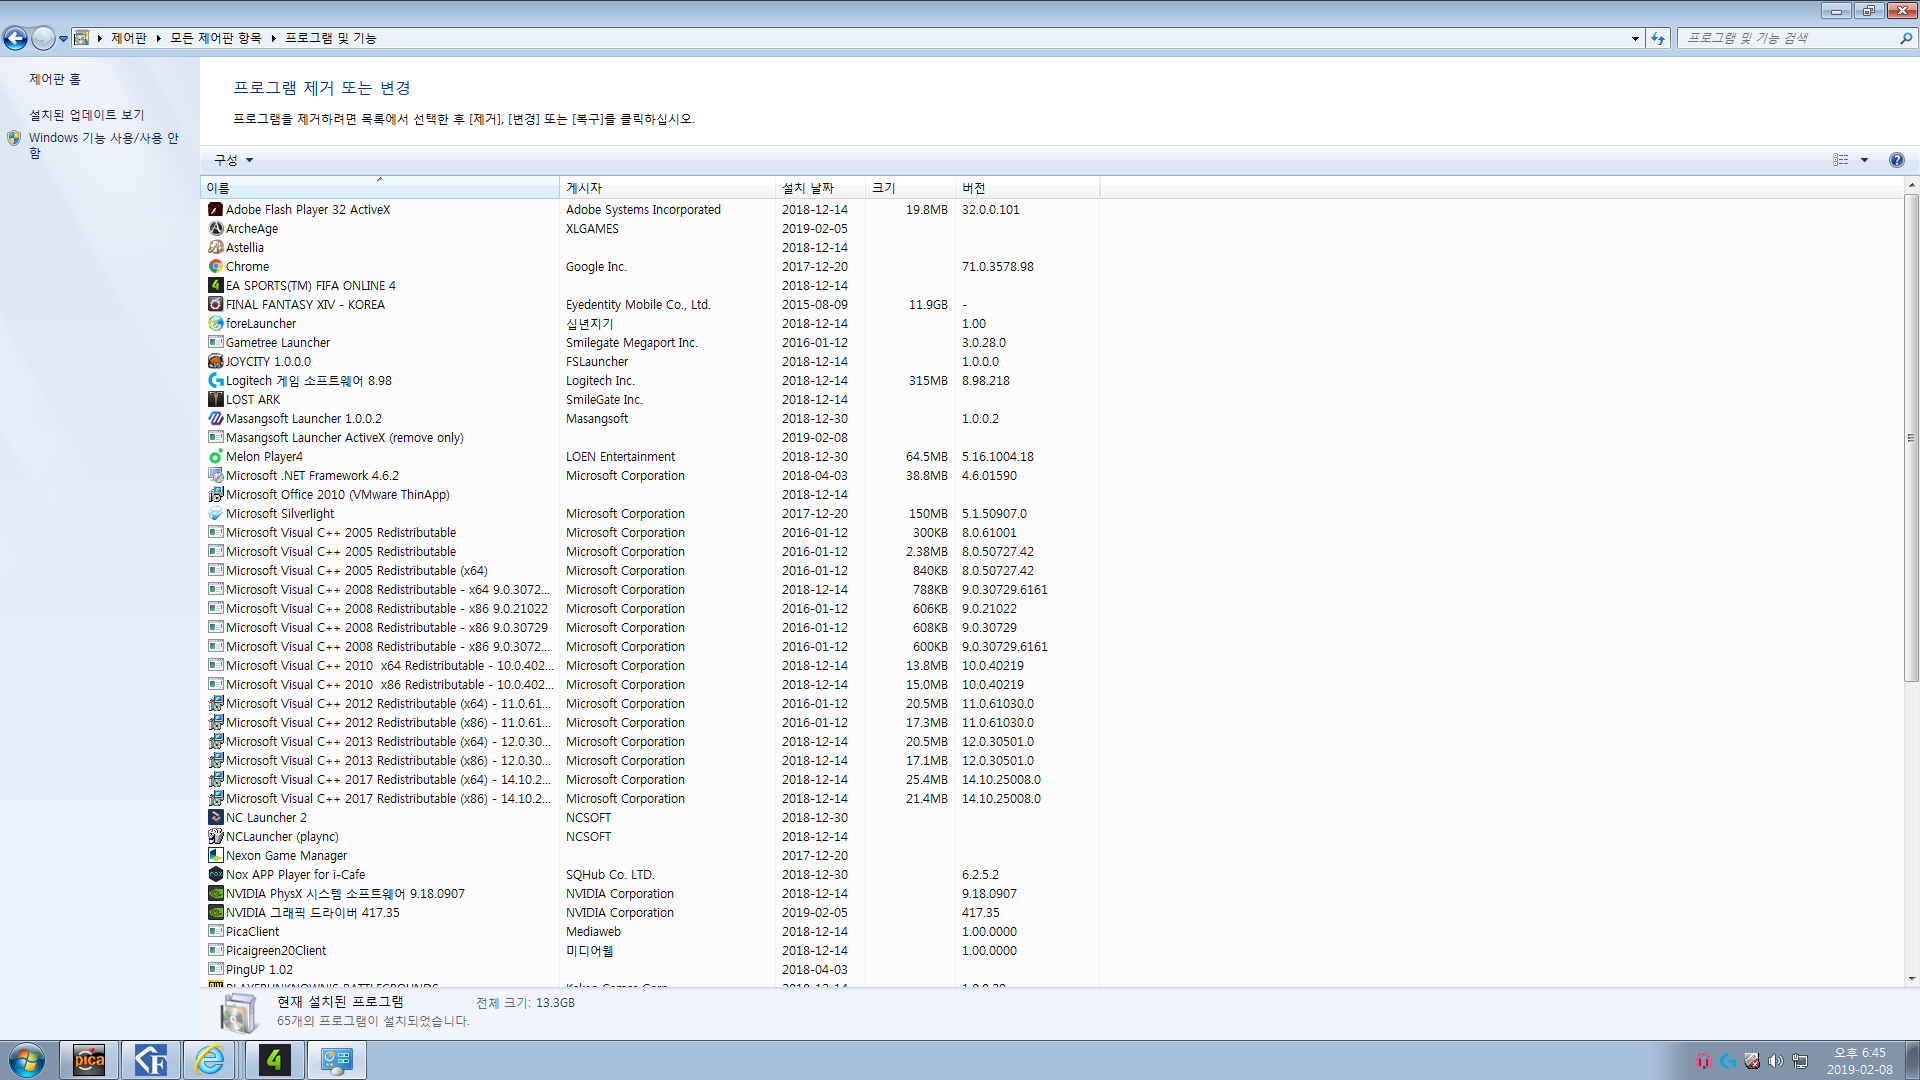The height and width of the screenshot is (1080, 1920).
Task: Click the refresh button beside address bar
Action: [1658, 38]
